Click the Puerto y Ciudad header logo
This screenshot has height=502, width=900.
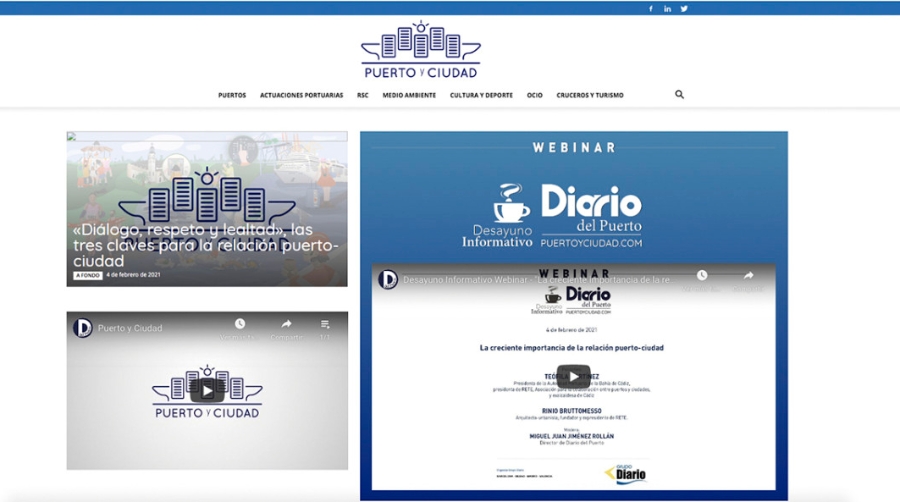[x=421, y=50]
